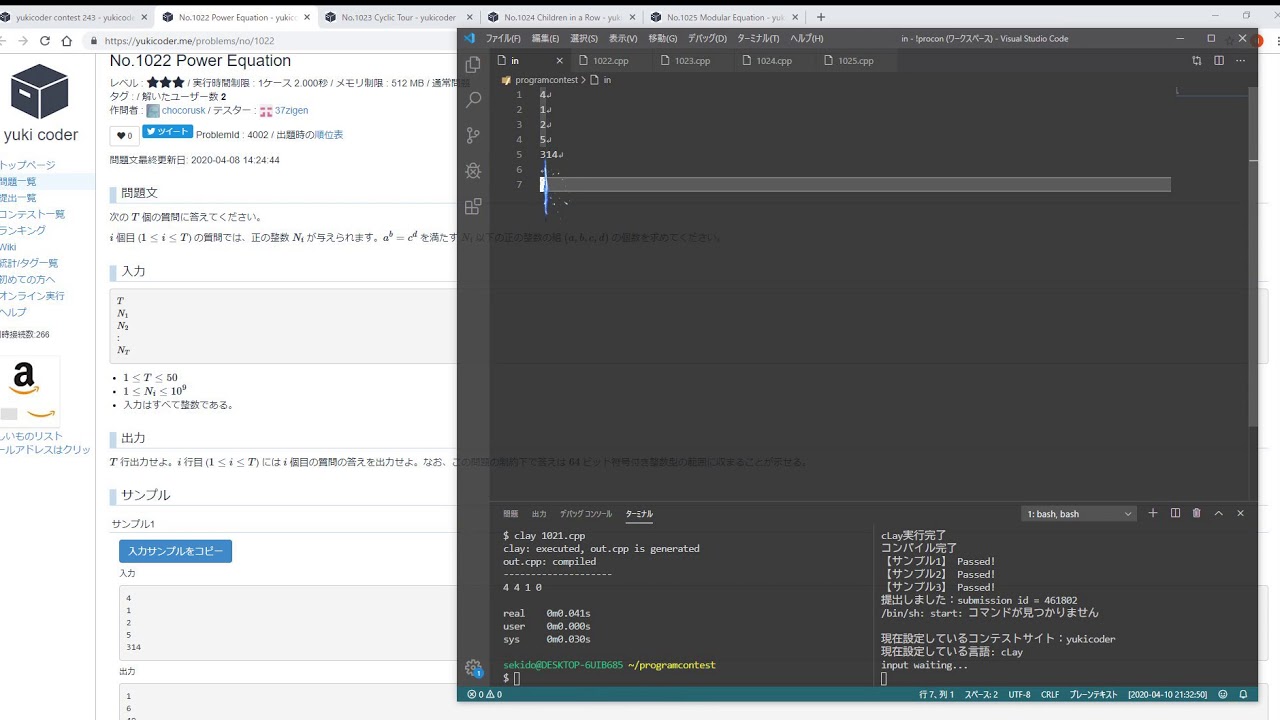Screen dimensions: 1280x720
Task: Open the Manage gear in the activity bar
Action: point(473,667)
